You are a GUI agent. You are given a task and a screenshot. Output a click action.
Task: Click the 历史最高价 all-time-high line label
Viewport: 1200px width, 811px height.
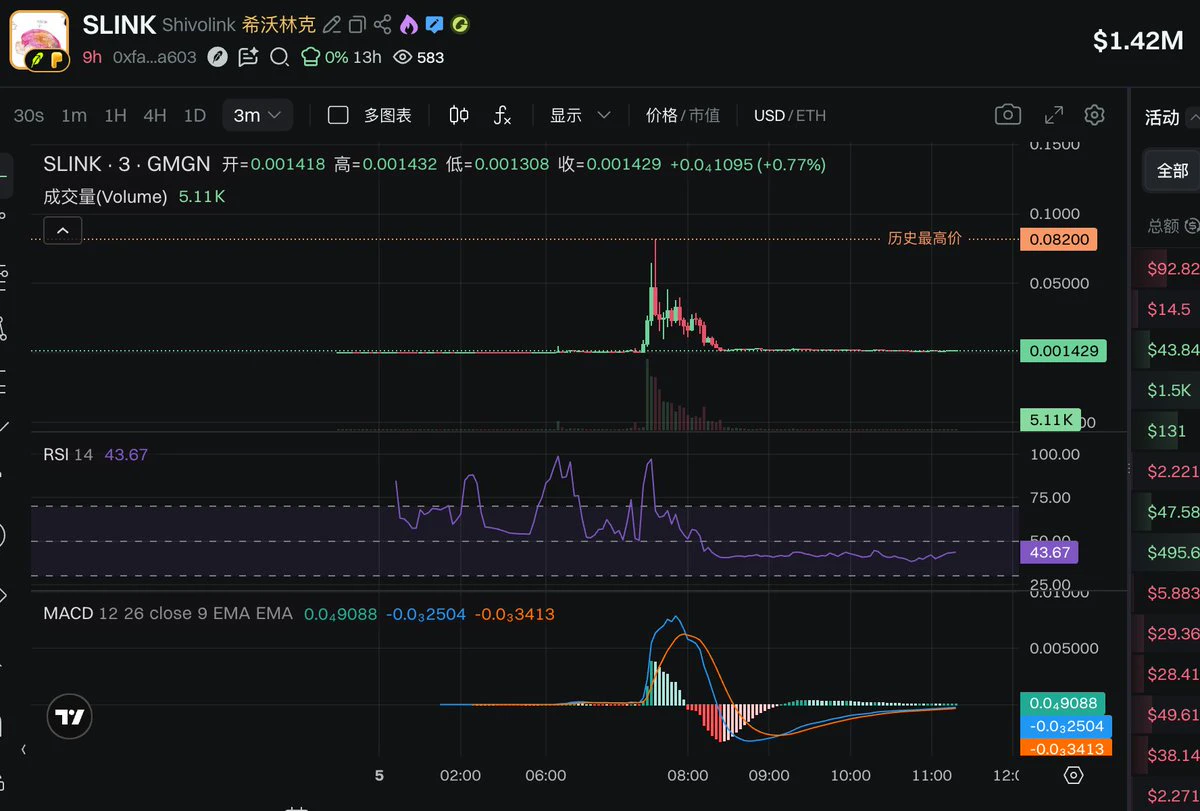[924, 239]
